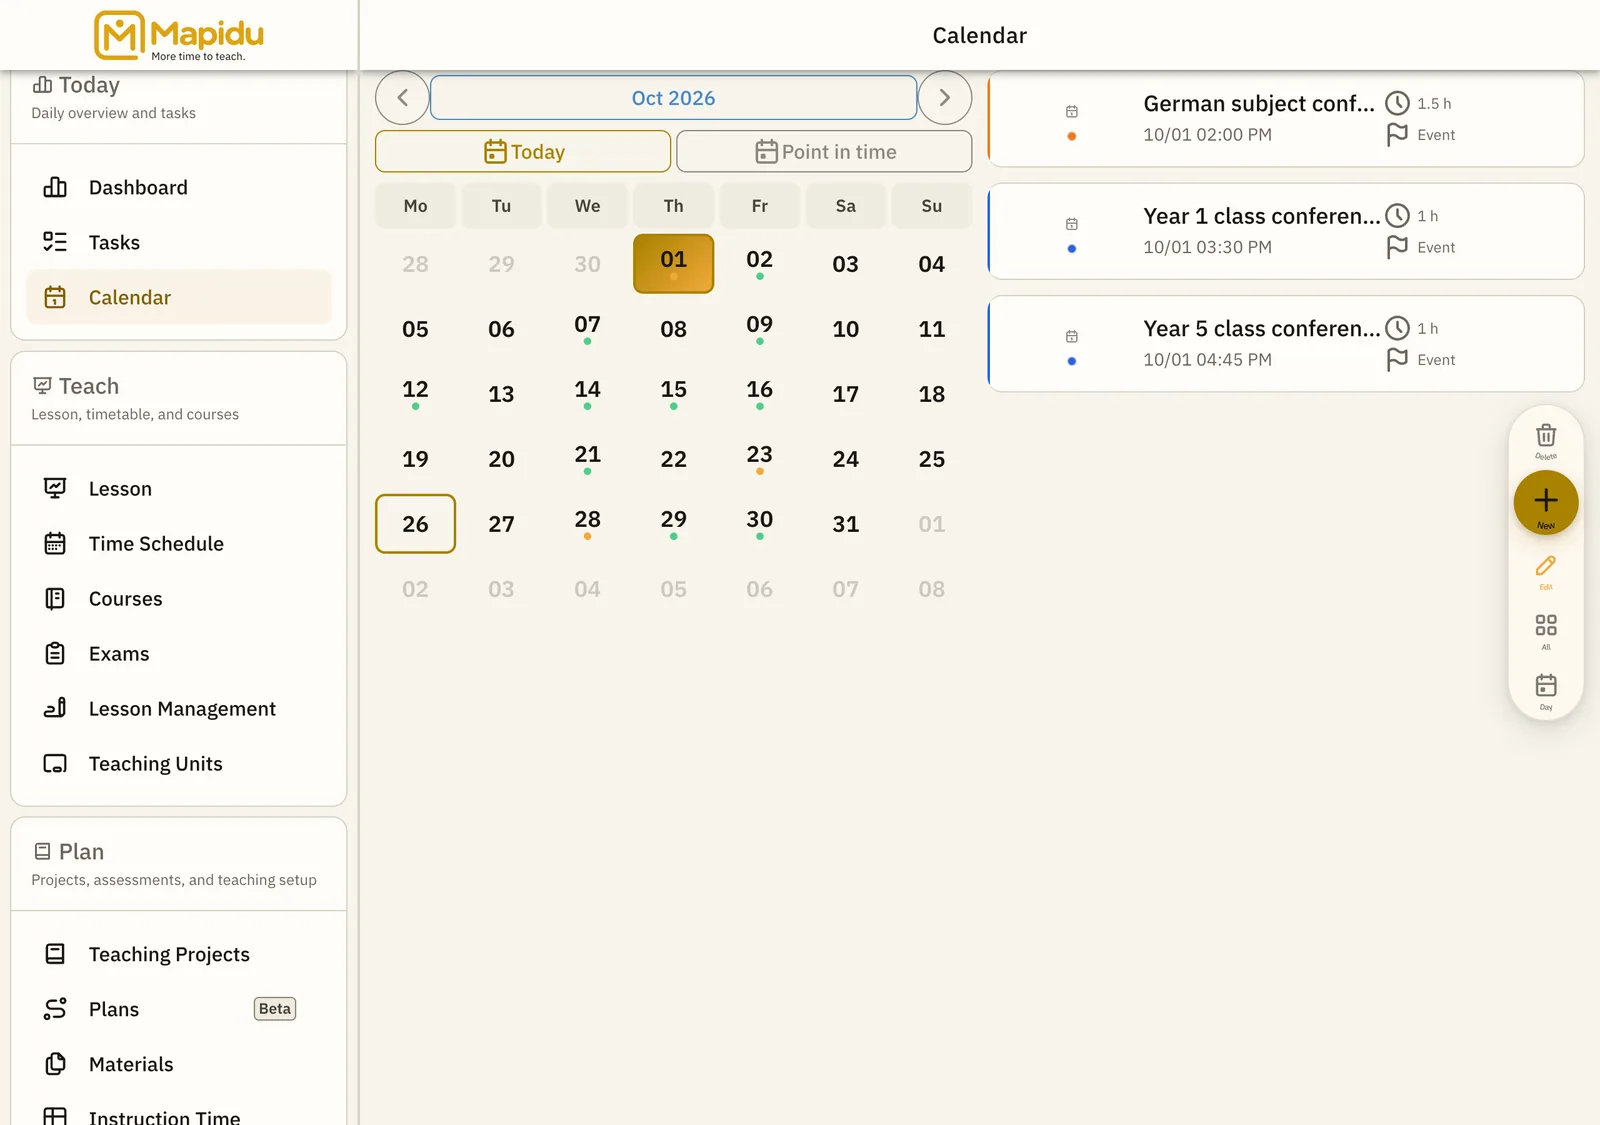Screen dimensions: 1600x1125
Task: Open the Tasks page
Action: tap(179, 243)
